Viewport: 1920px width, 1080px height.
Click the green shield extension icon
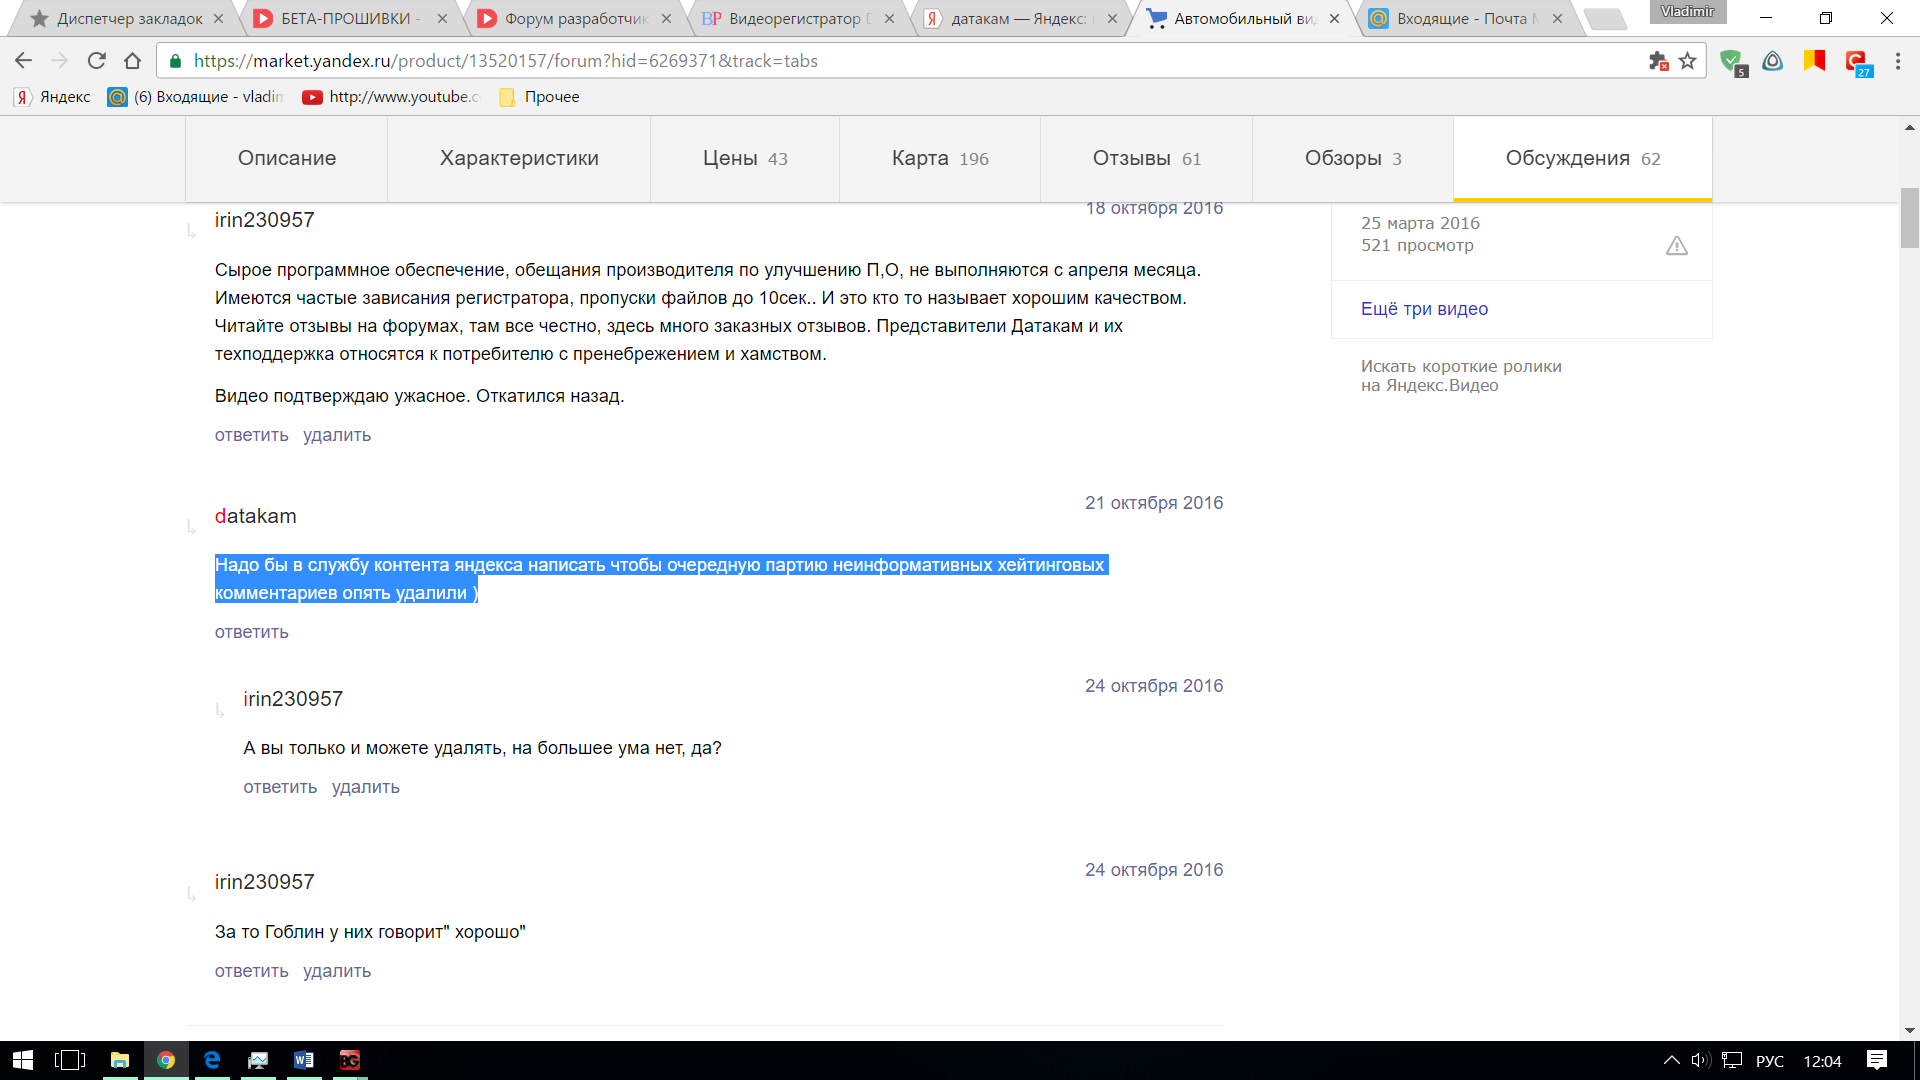1732,62
